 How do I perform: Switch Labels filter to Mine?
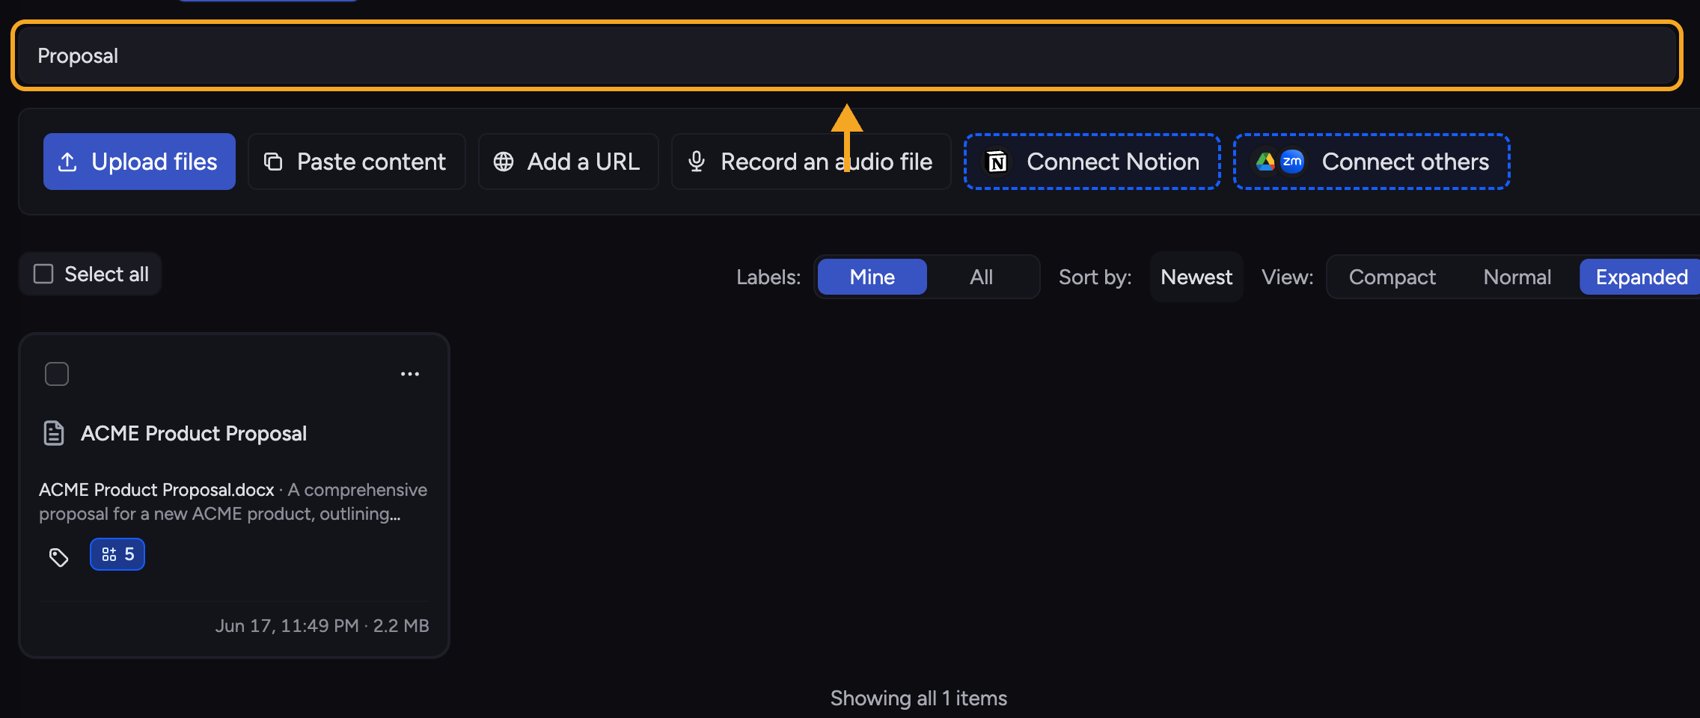click(872, 277)
